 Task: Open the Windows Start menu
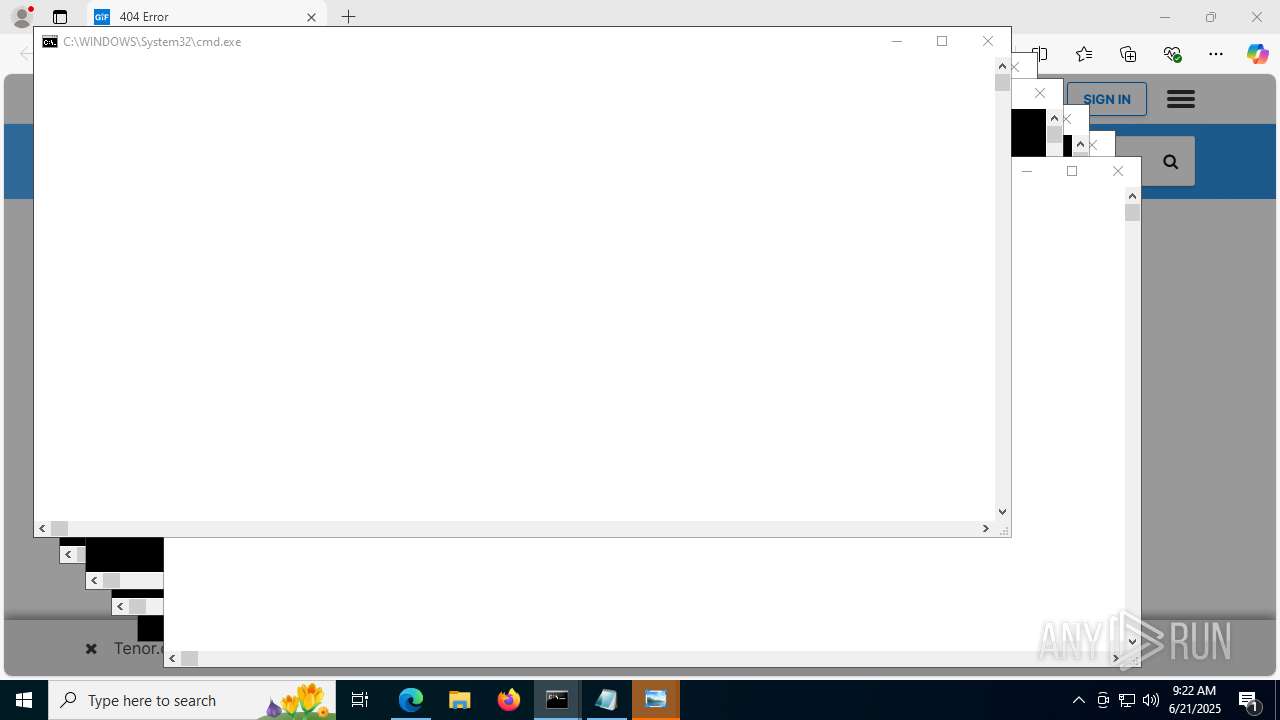[x=24, y=700]
